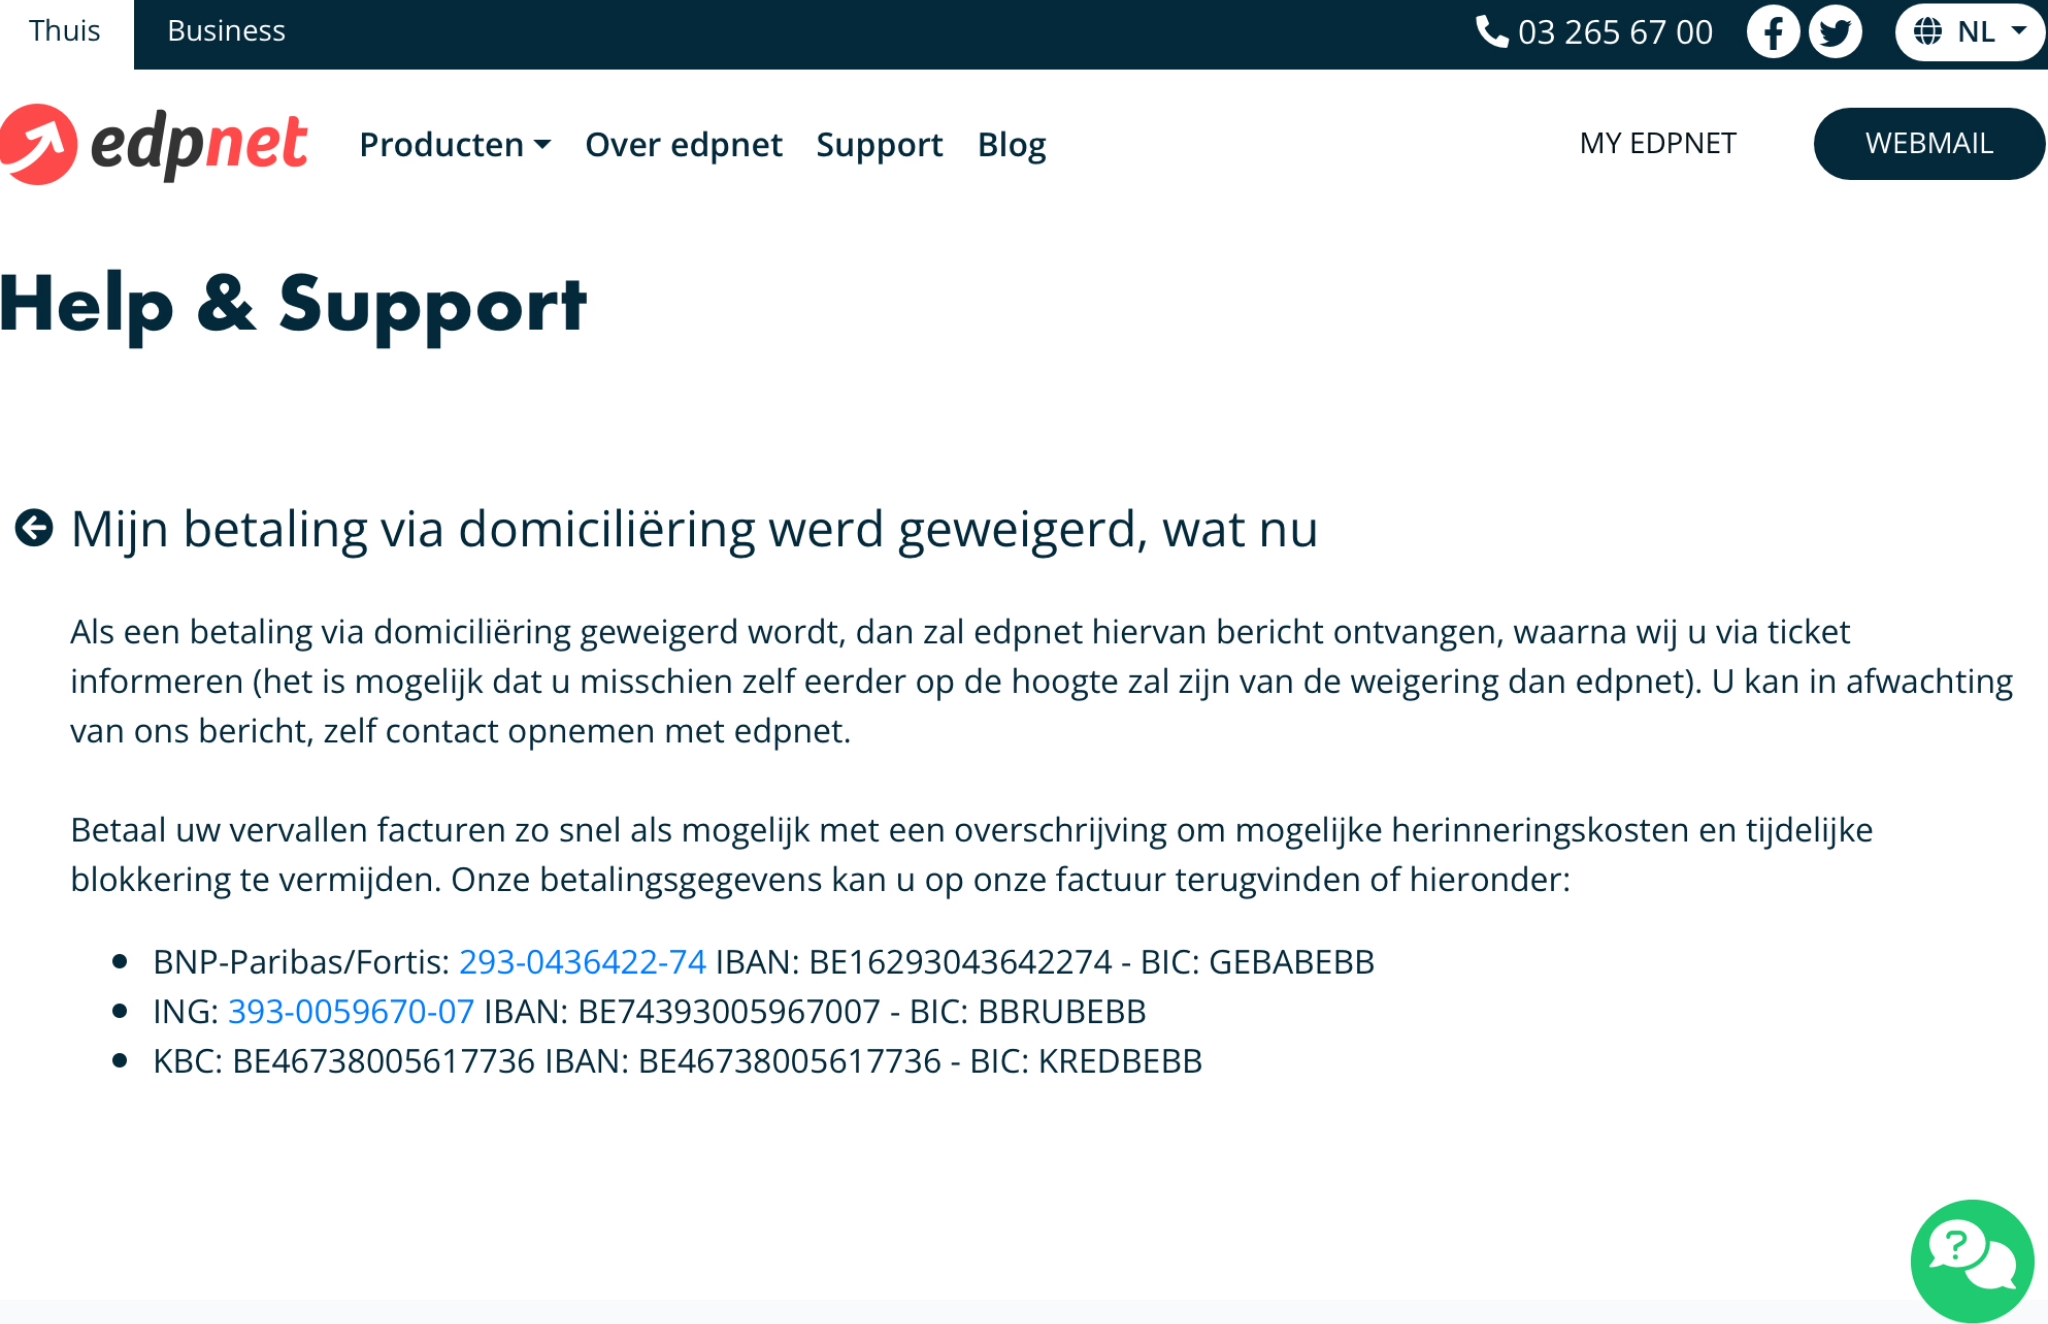Image resolution: width=2048 pixels, height=1324 pixels.
Task: Click the phone icon in header
Action: click(1491, 32)
